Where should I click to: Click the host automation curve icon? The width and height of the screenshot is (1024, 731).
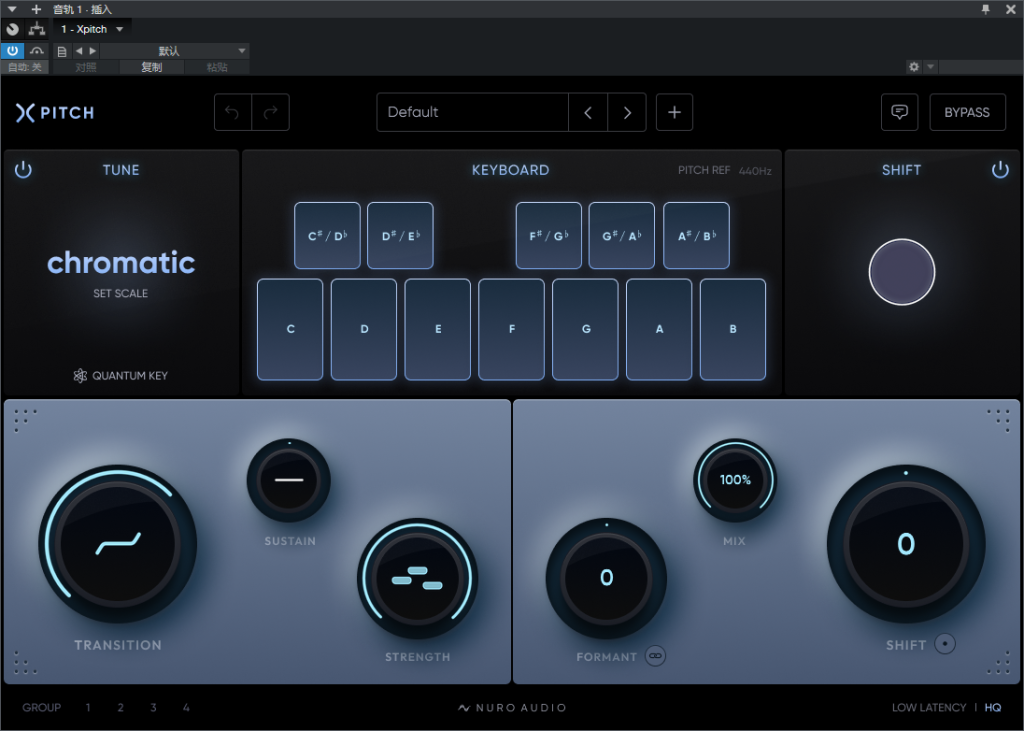(x=37, y=51)
